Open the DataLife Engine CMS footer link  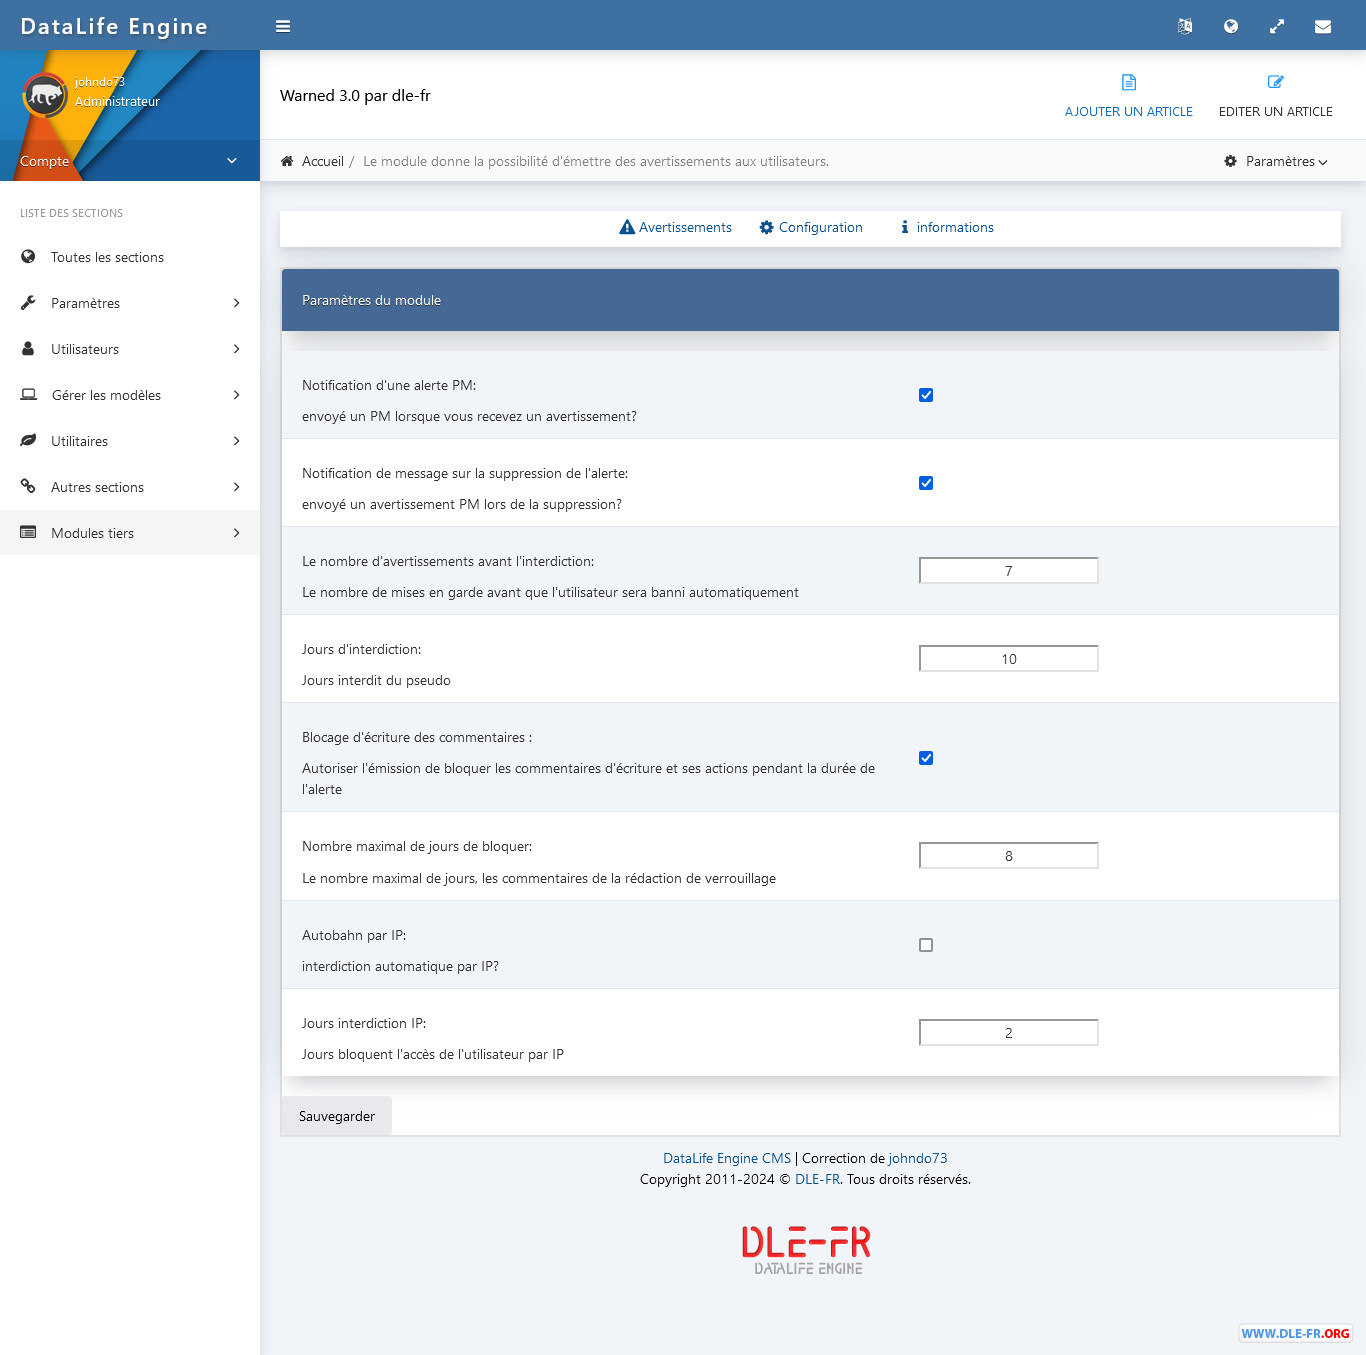point(727,1158)
